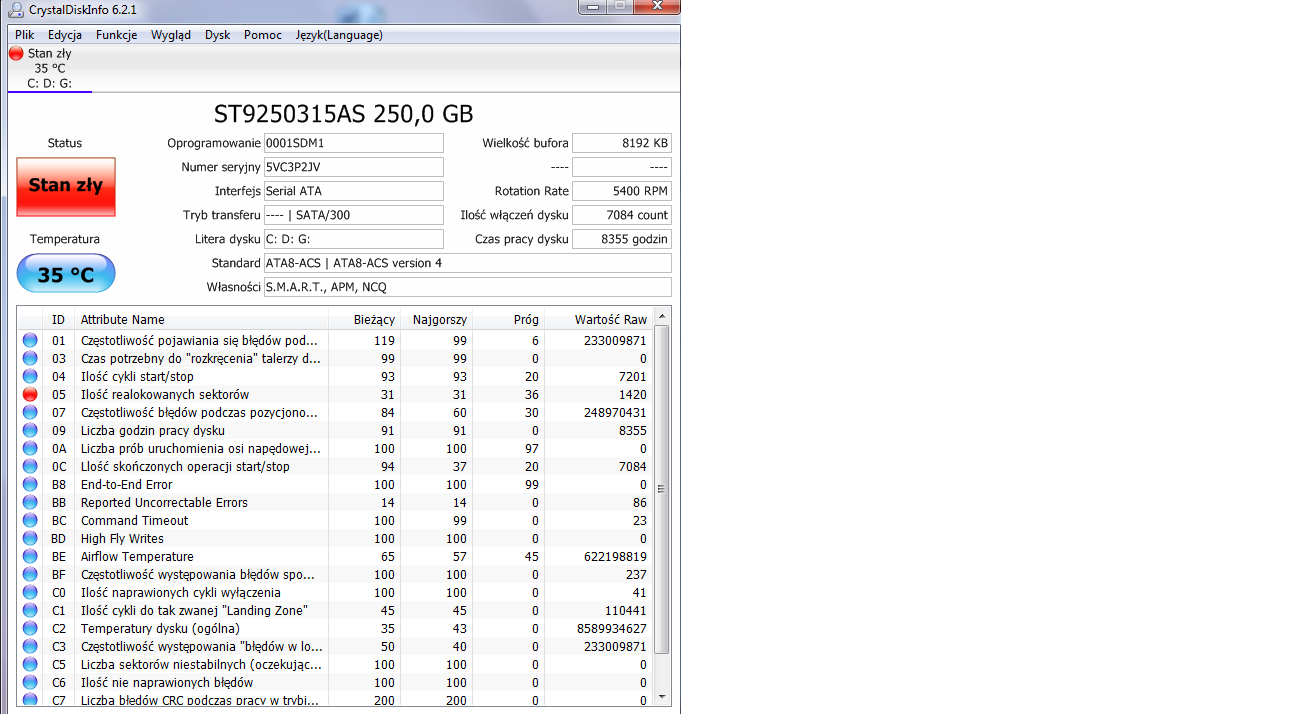
Task: Click the Oprogramowanie field 0001SDM1
Action: point(353,143)
